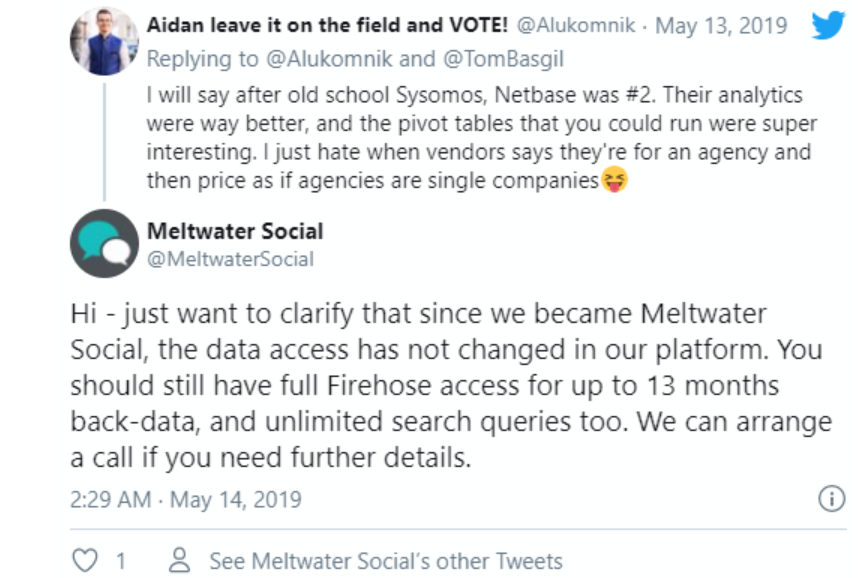864x578 pixels.
Task: Open the 2:29 AM May 14, 2019 timestamp
Action: pos(186,499)
